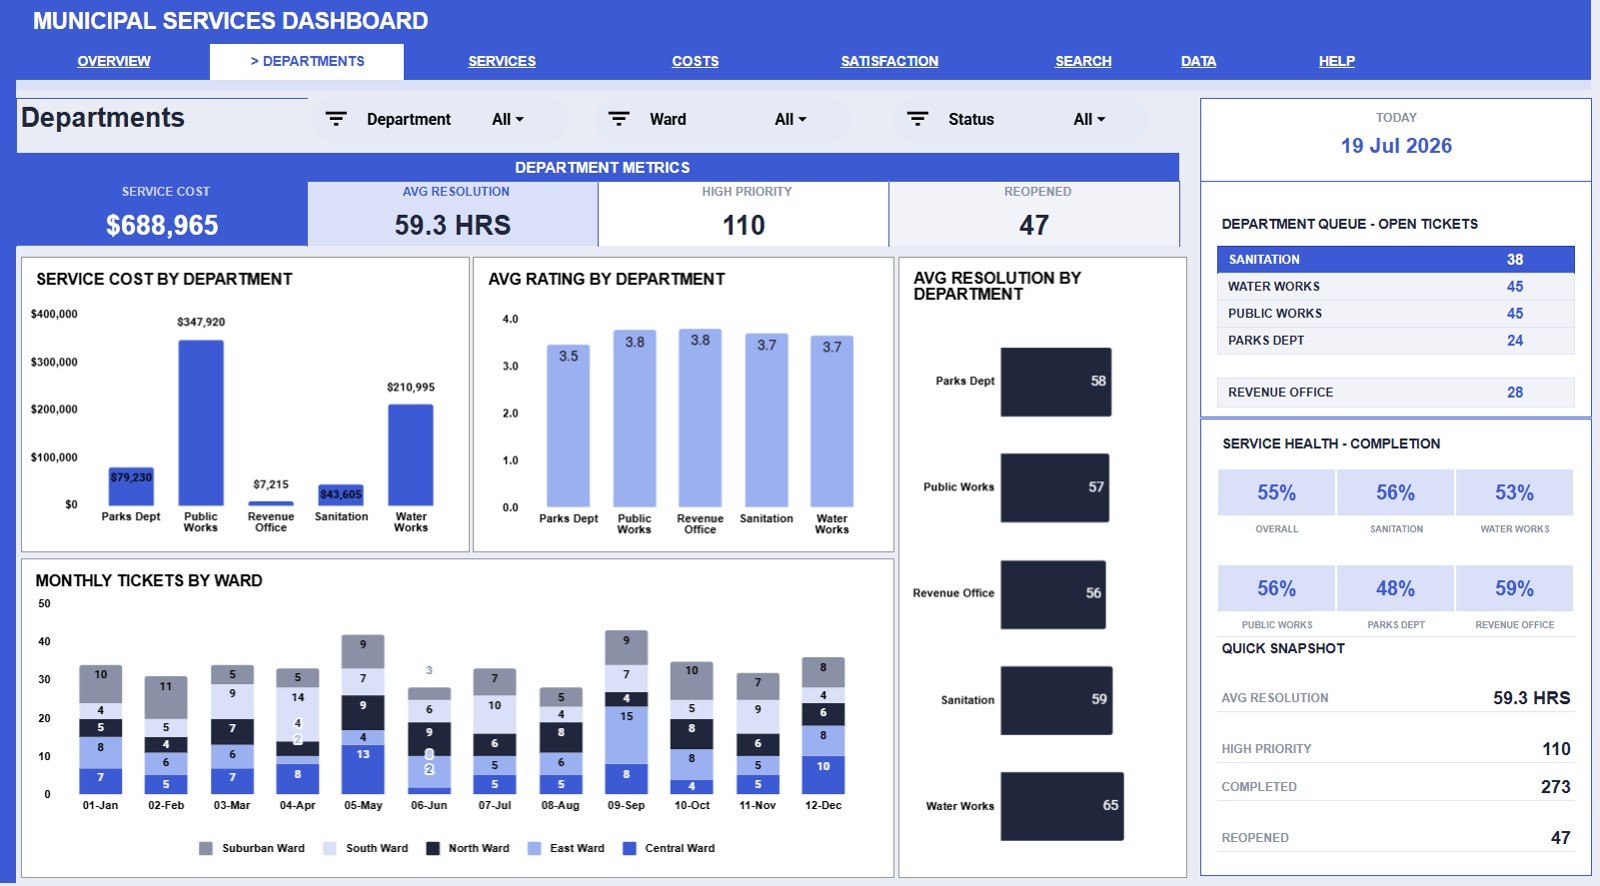Open the Costs tab
Image resolution: width=1600 pixels, height=886 pixels.
[x=695, y=61]
